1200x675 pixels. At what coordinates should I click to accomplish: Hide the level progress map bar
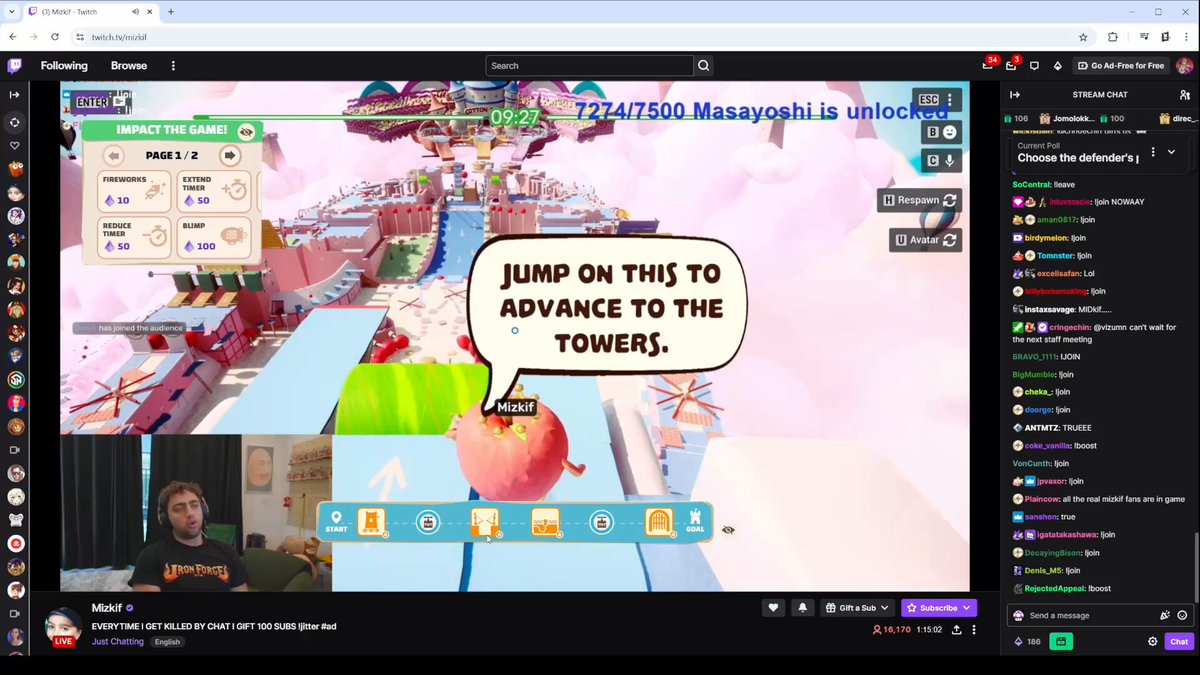coord(728,529)
